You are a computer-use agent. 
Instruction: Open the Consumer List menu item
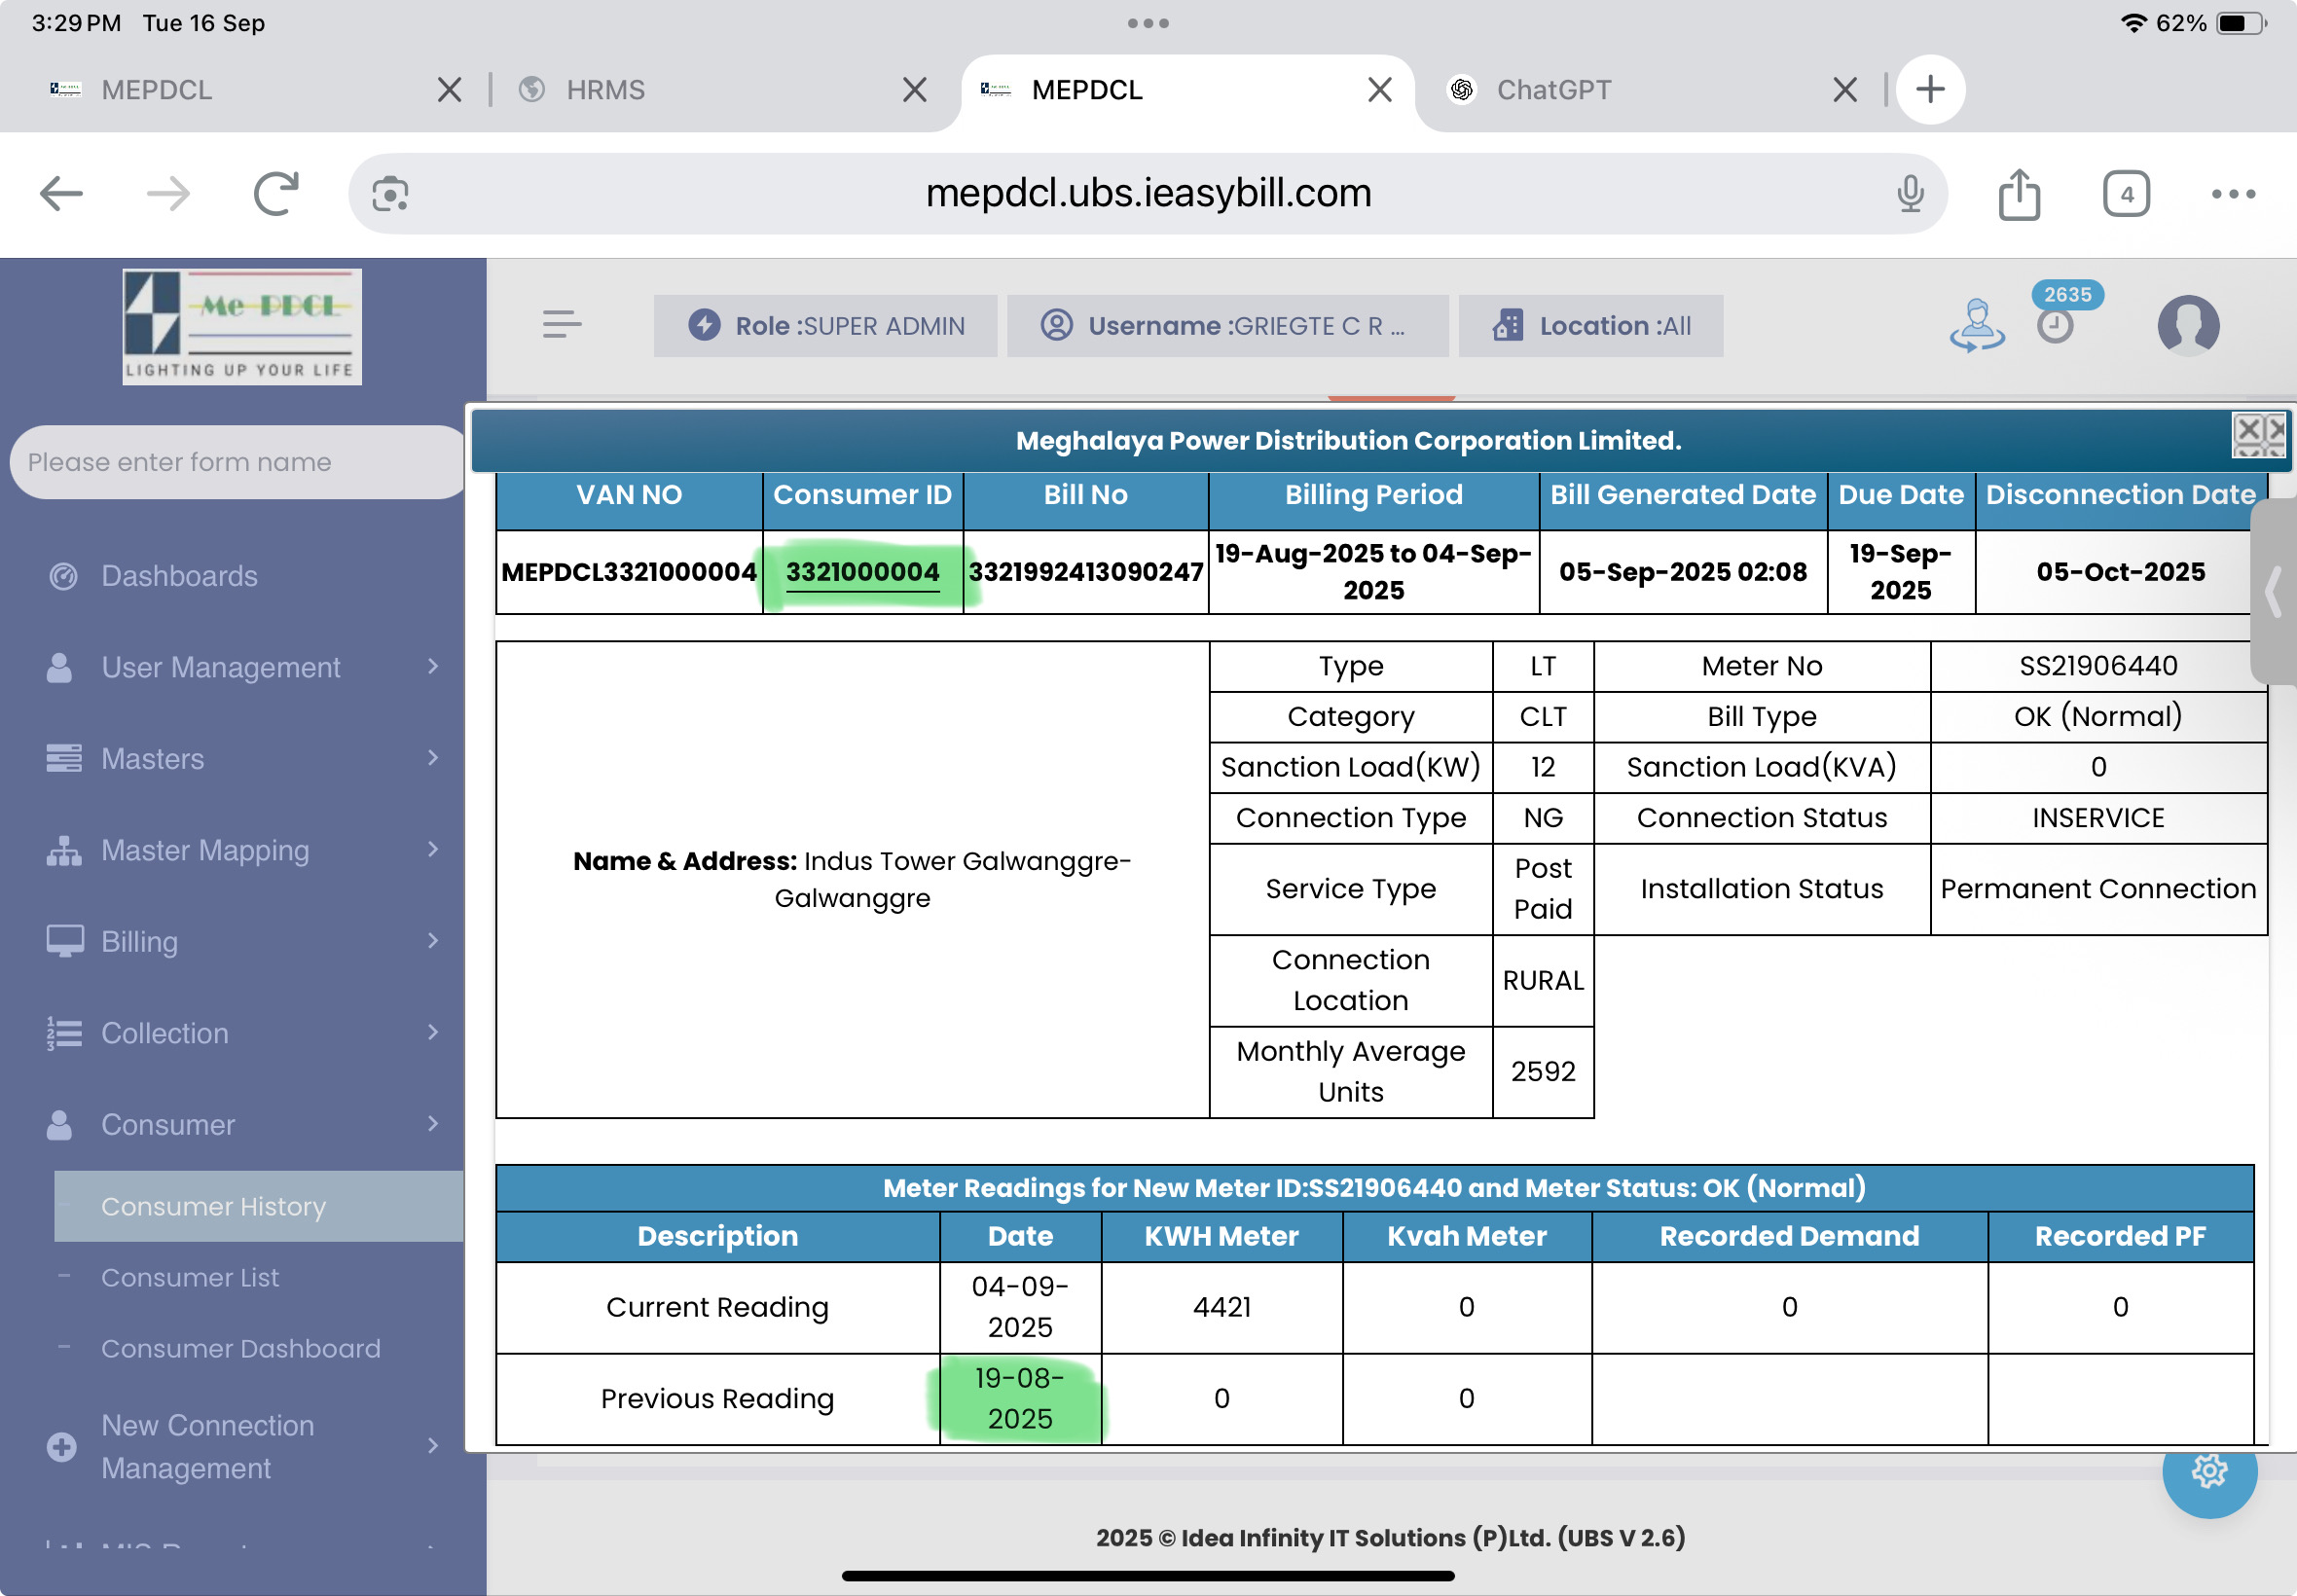190,1277
